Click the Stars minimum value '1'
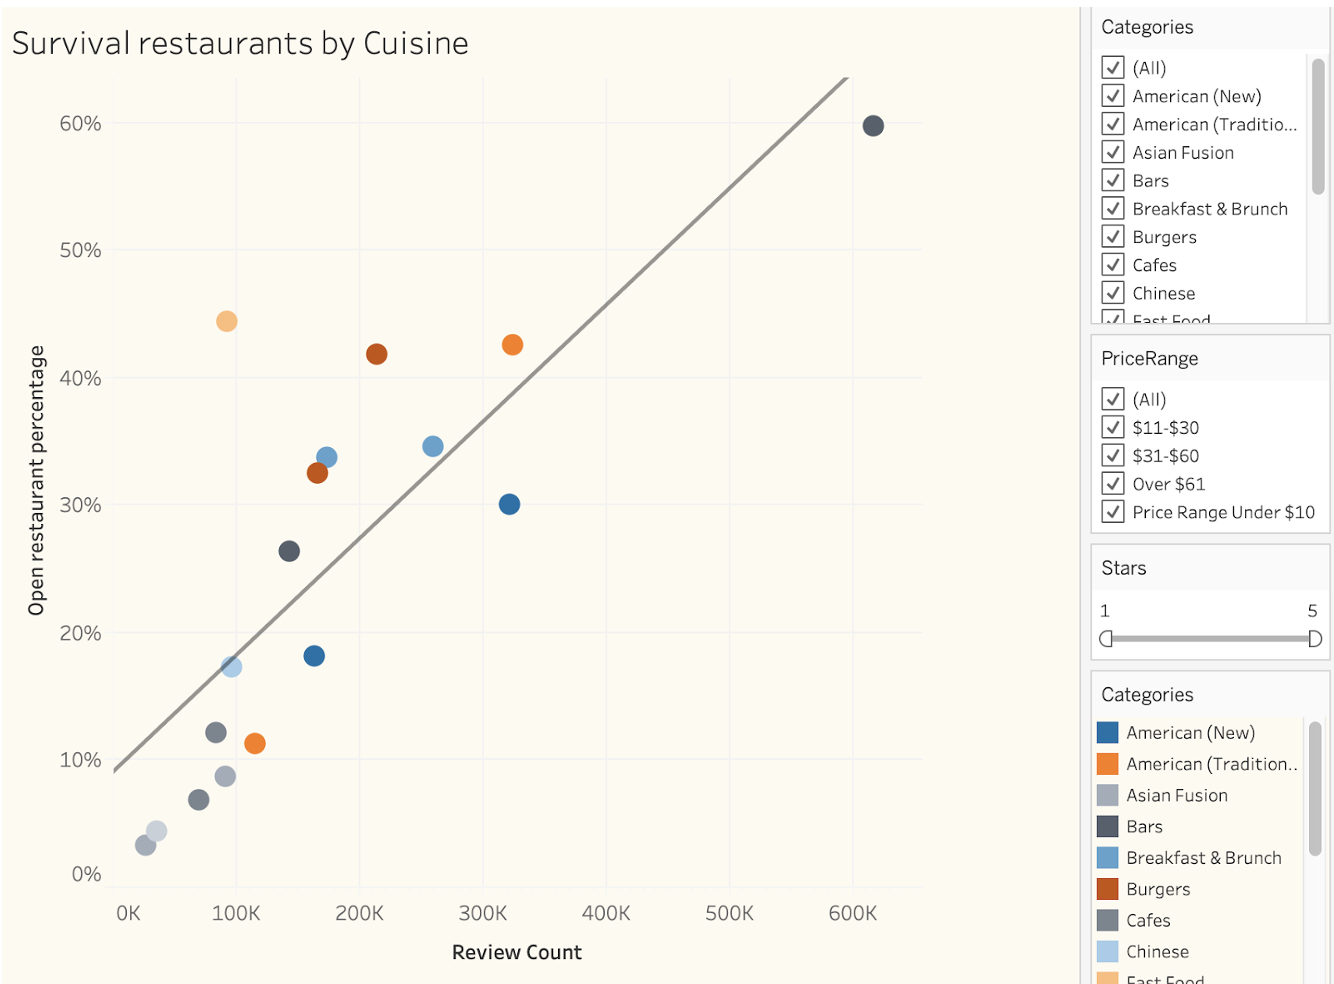Screen dimensions: 1334x984 tap(1105, 611)
